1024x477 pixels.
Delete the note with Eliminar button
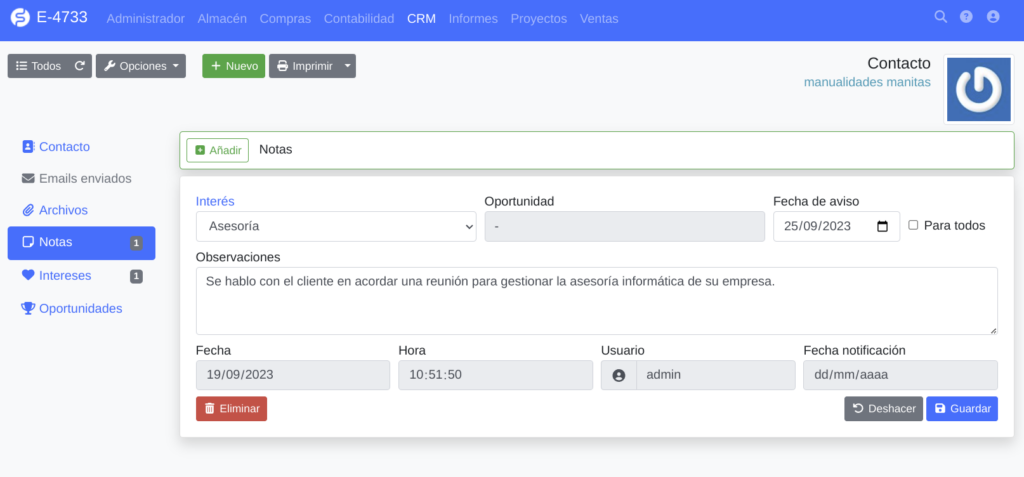pos(231,408)
